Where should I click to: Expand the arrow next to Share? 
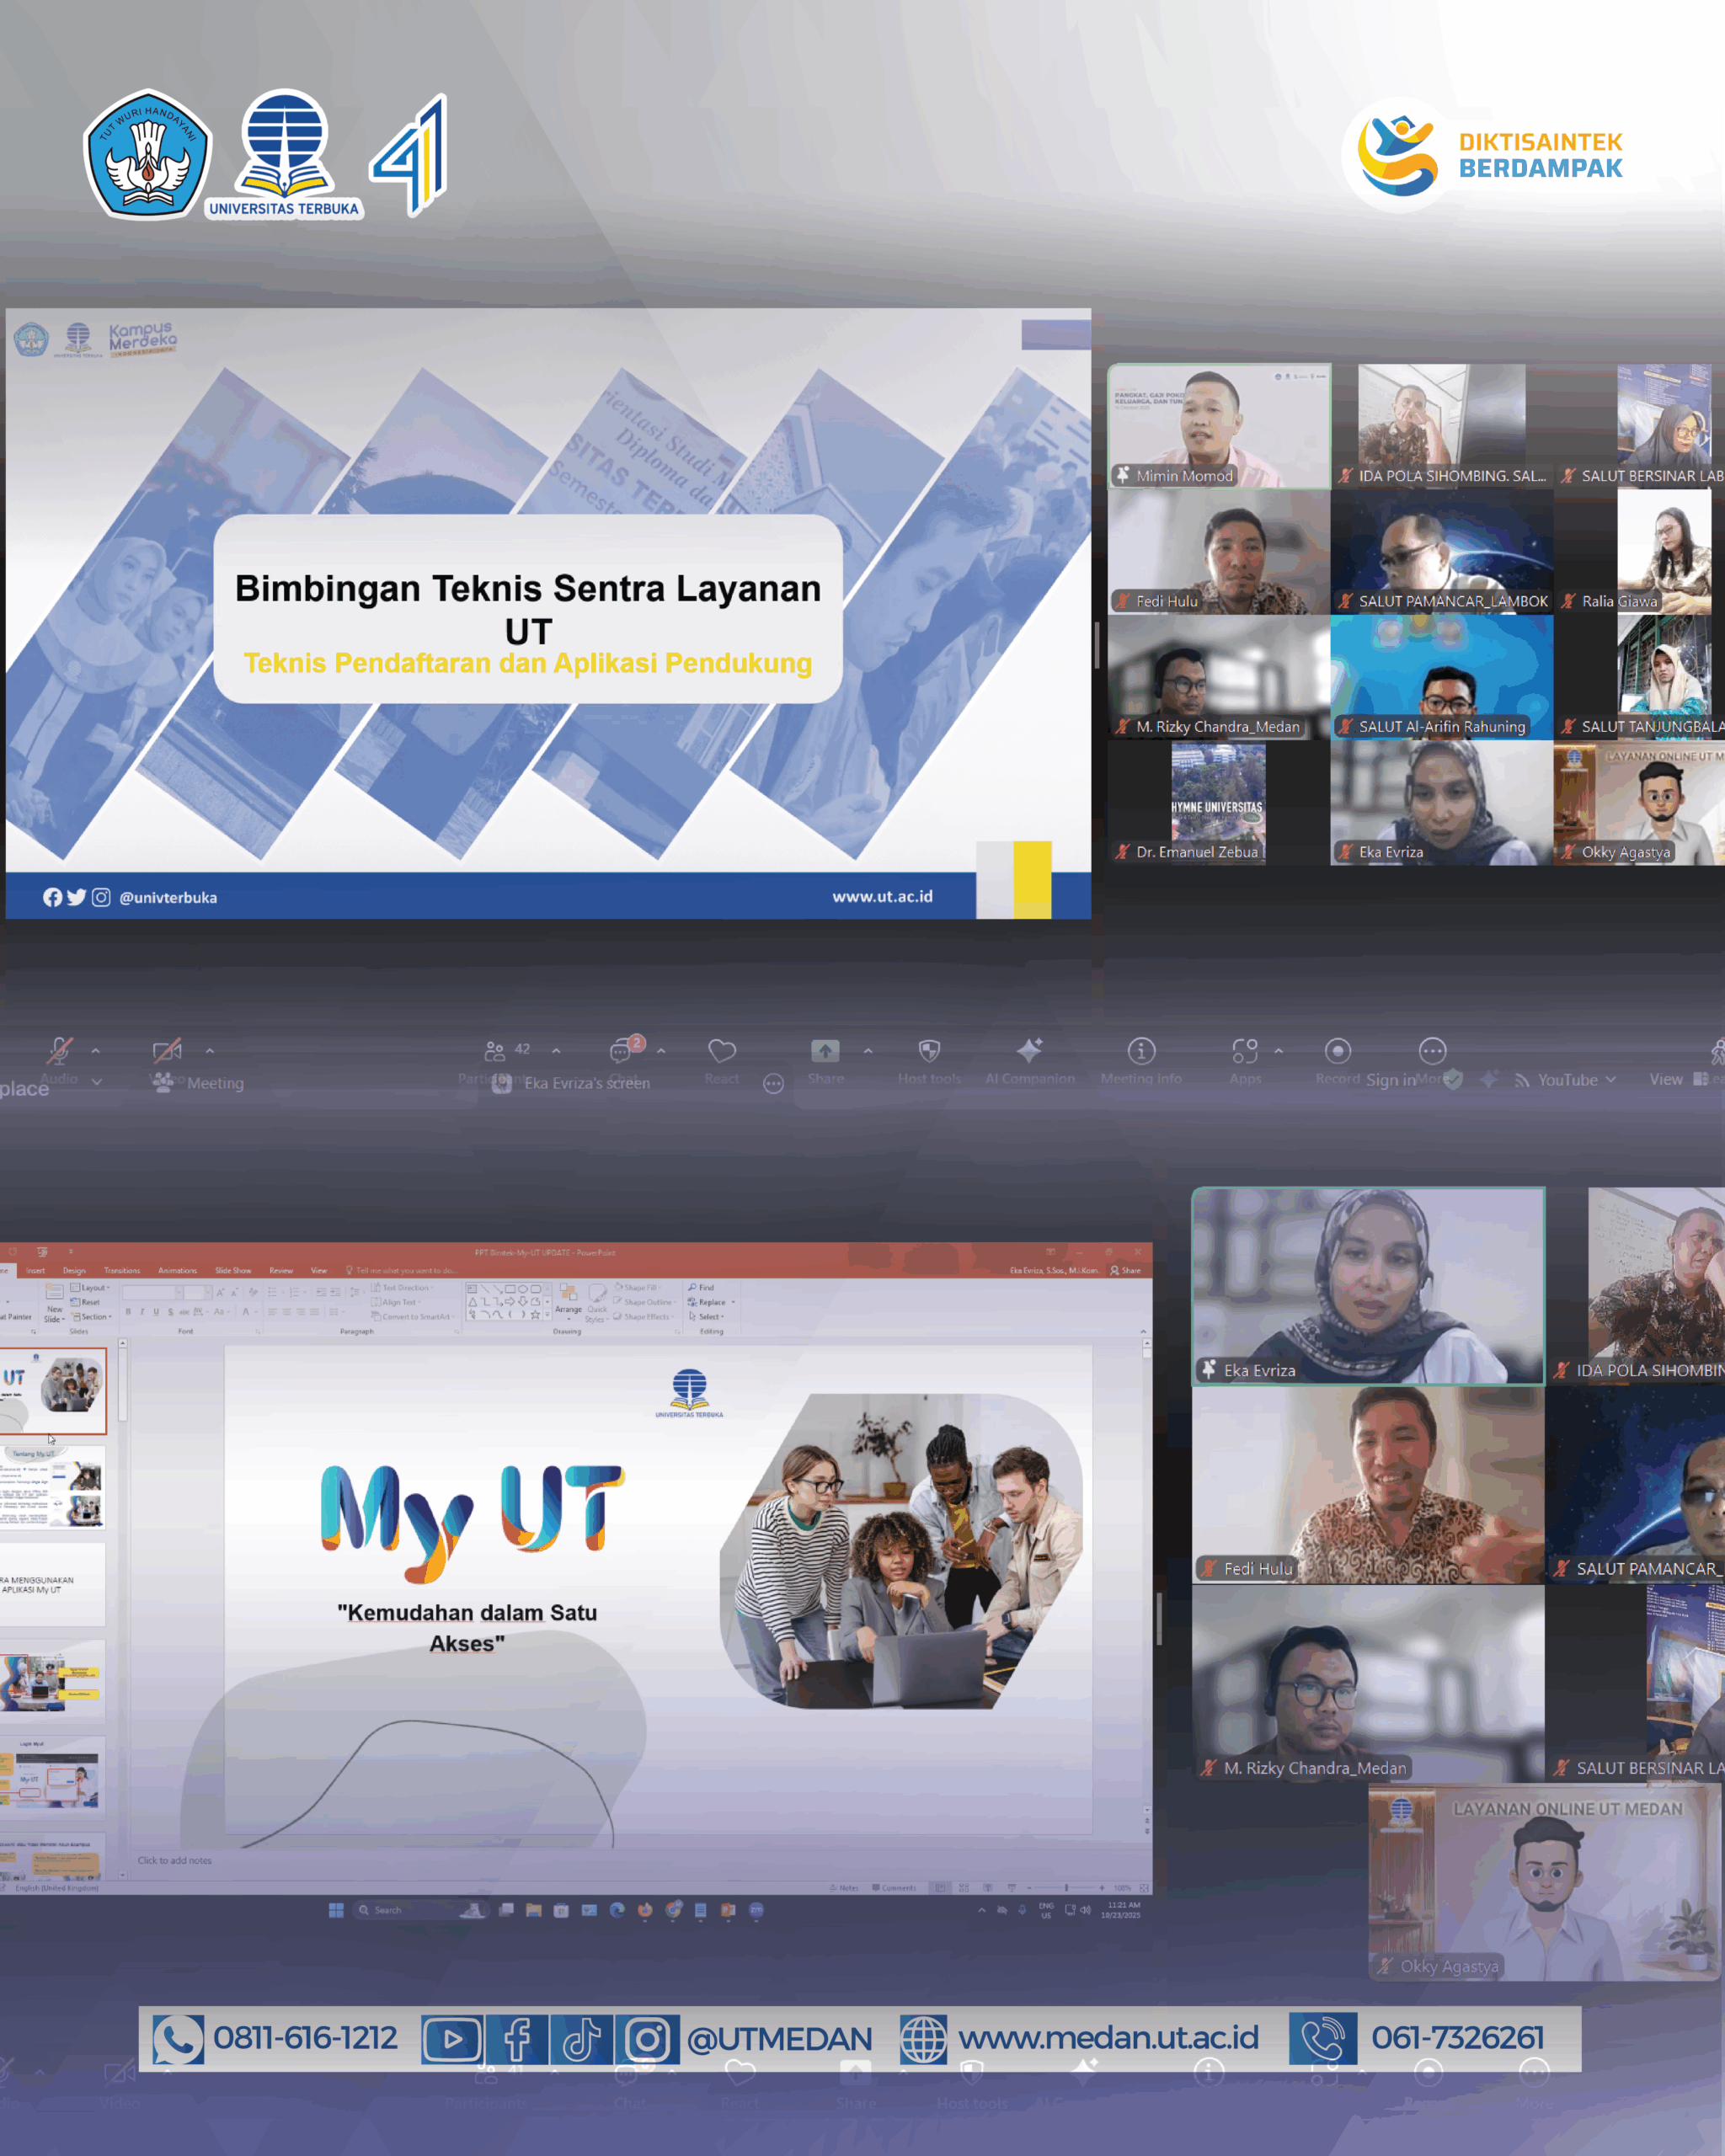tap(868, 1051)
